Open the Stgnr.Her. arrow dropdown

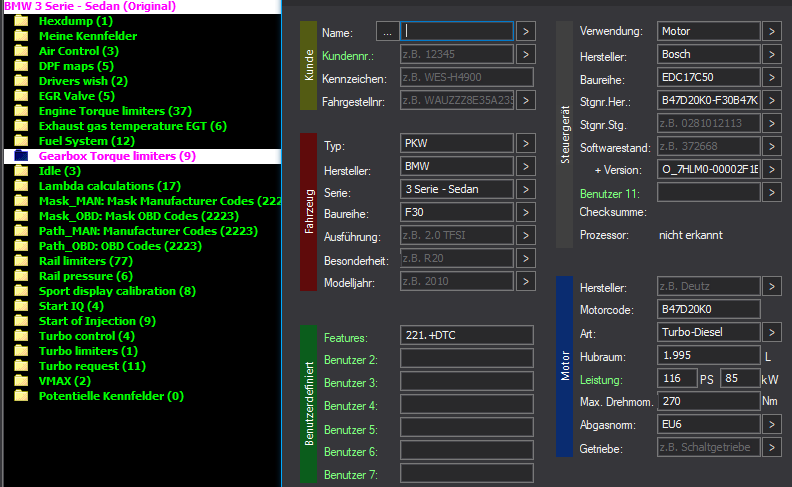772,100
